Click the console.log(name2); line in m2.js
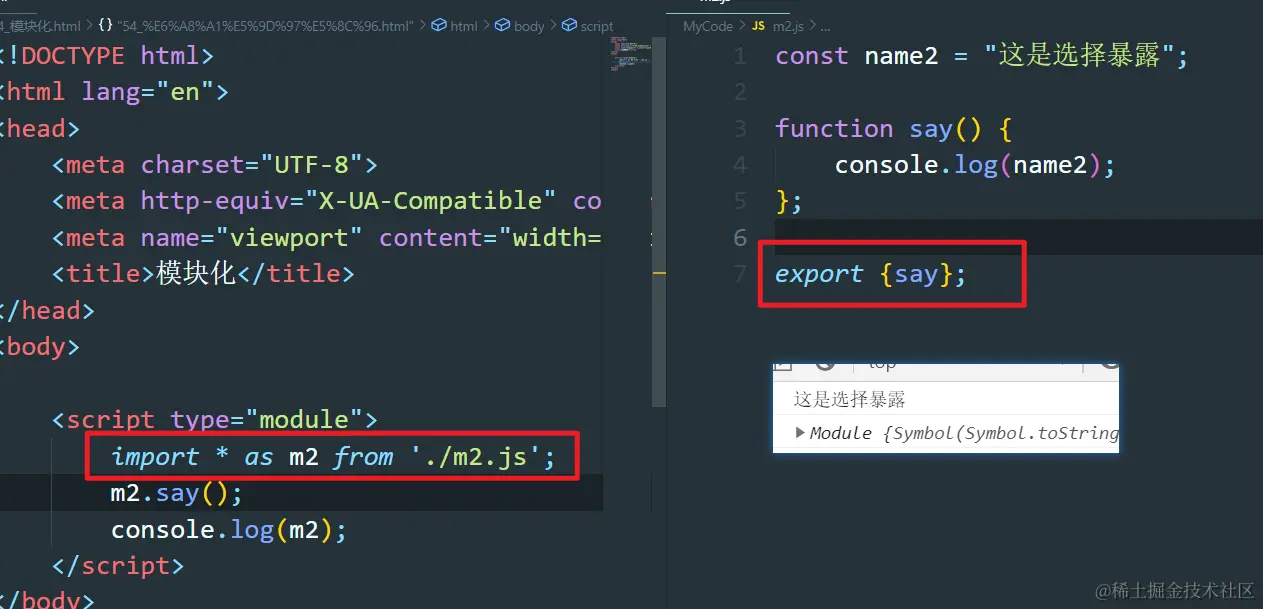1263x609 pixels. 975,164
